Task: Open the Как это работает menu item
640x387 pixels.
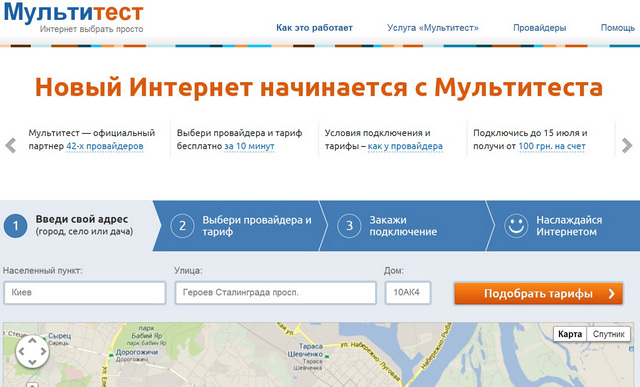Action: [x=314, y=28]
